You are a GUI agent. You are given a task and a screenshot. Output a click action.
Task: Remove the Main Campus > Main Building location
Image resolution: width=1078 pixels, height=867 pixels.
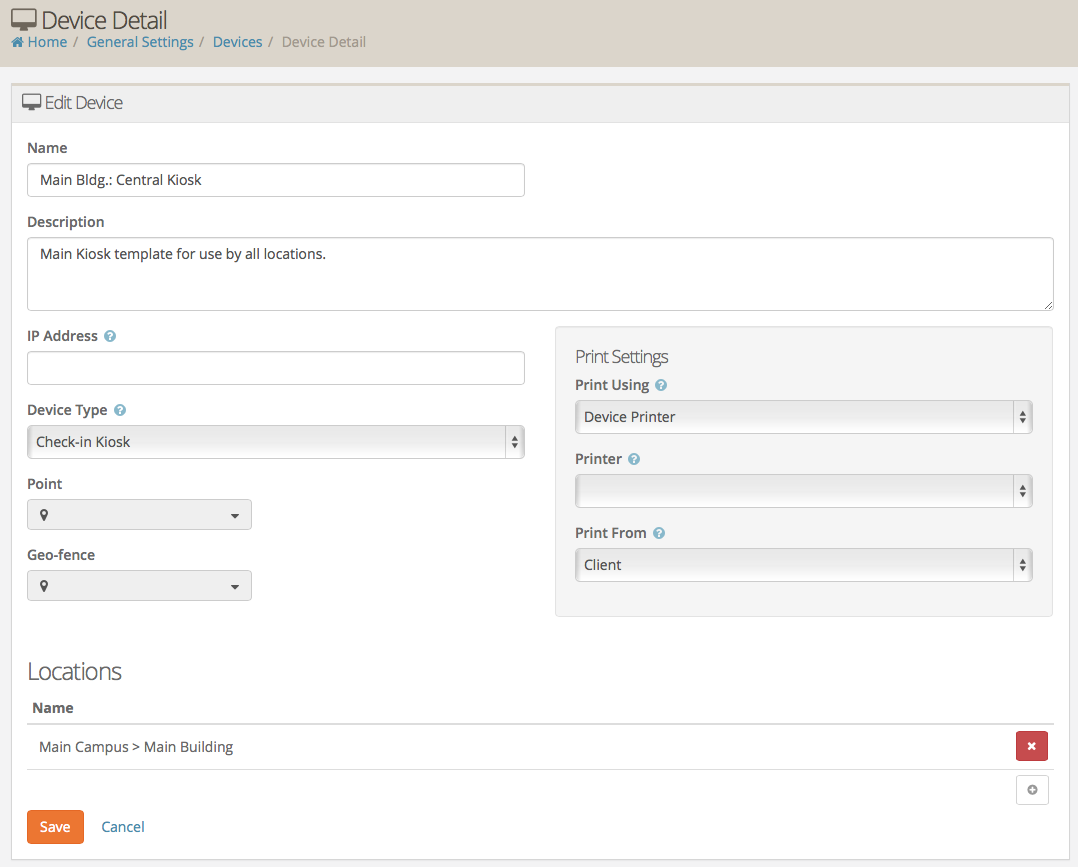pos(1031,746)
